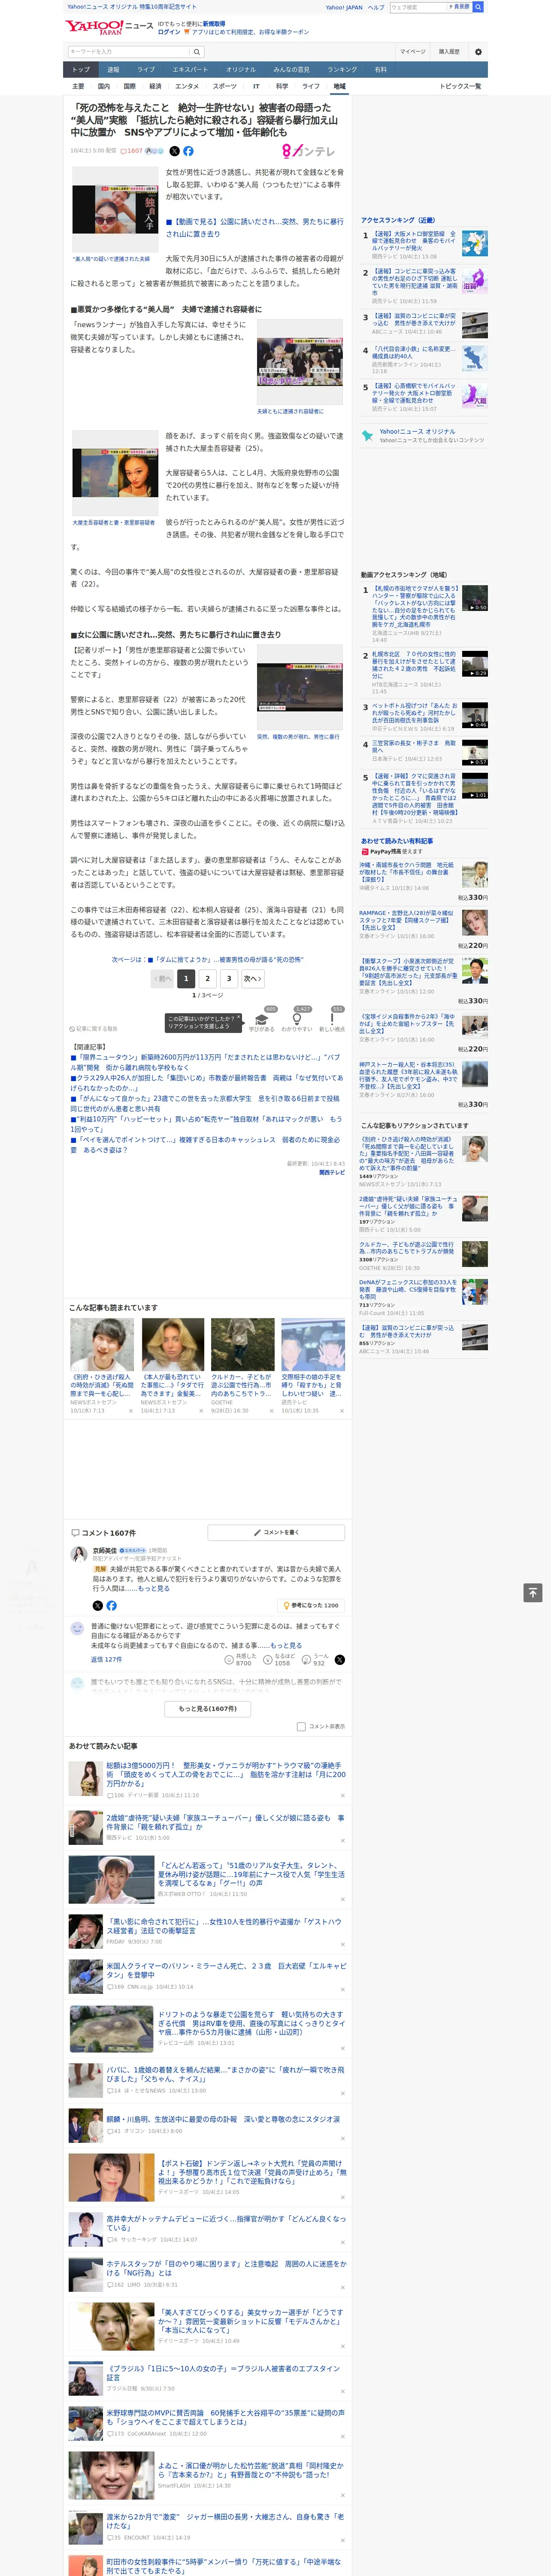Share article on X from header
This screenshot has height=2576, width=551.
point(174,151)
